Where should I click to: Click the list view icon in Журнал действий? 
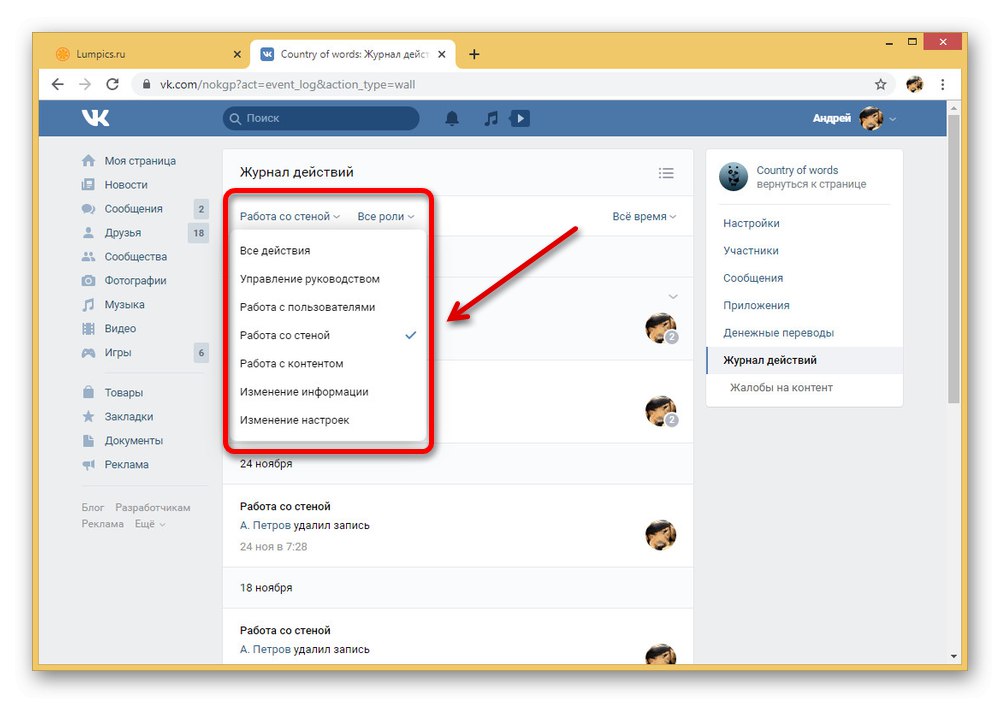click(666, 173)
